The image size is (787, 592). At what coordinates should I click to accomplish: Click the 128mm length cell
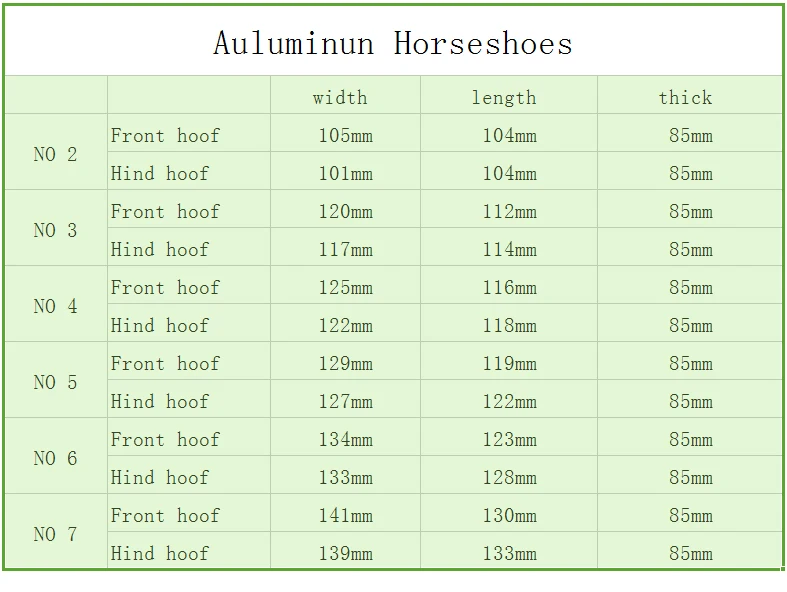point(509,475)
